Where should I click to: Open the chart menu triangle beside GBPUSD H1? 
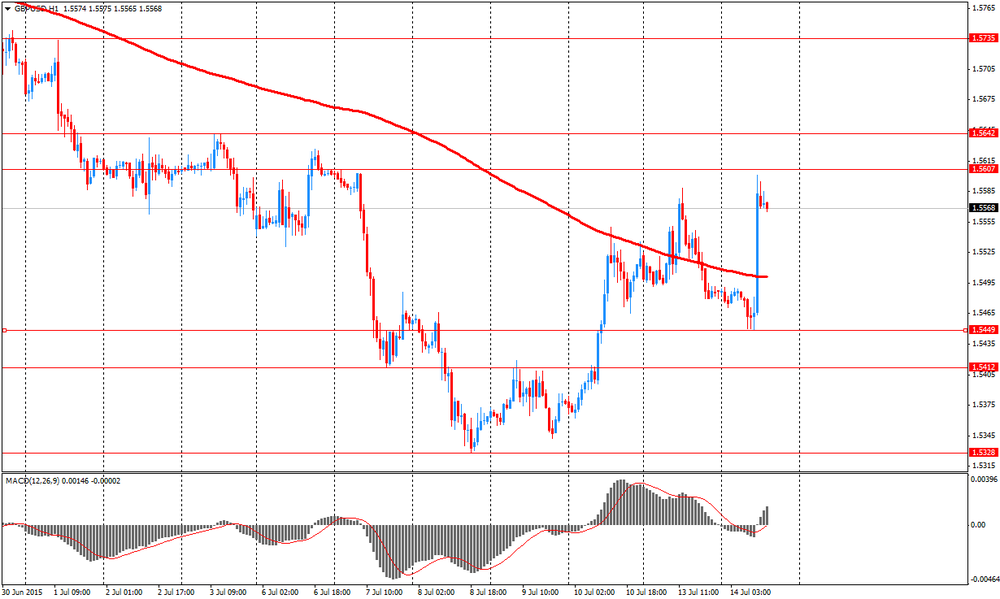[x=8, y=9]
